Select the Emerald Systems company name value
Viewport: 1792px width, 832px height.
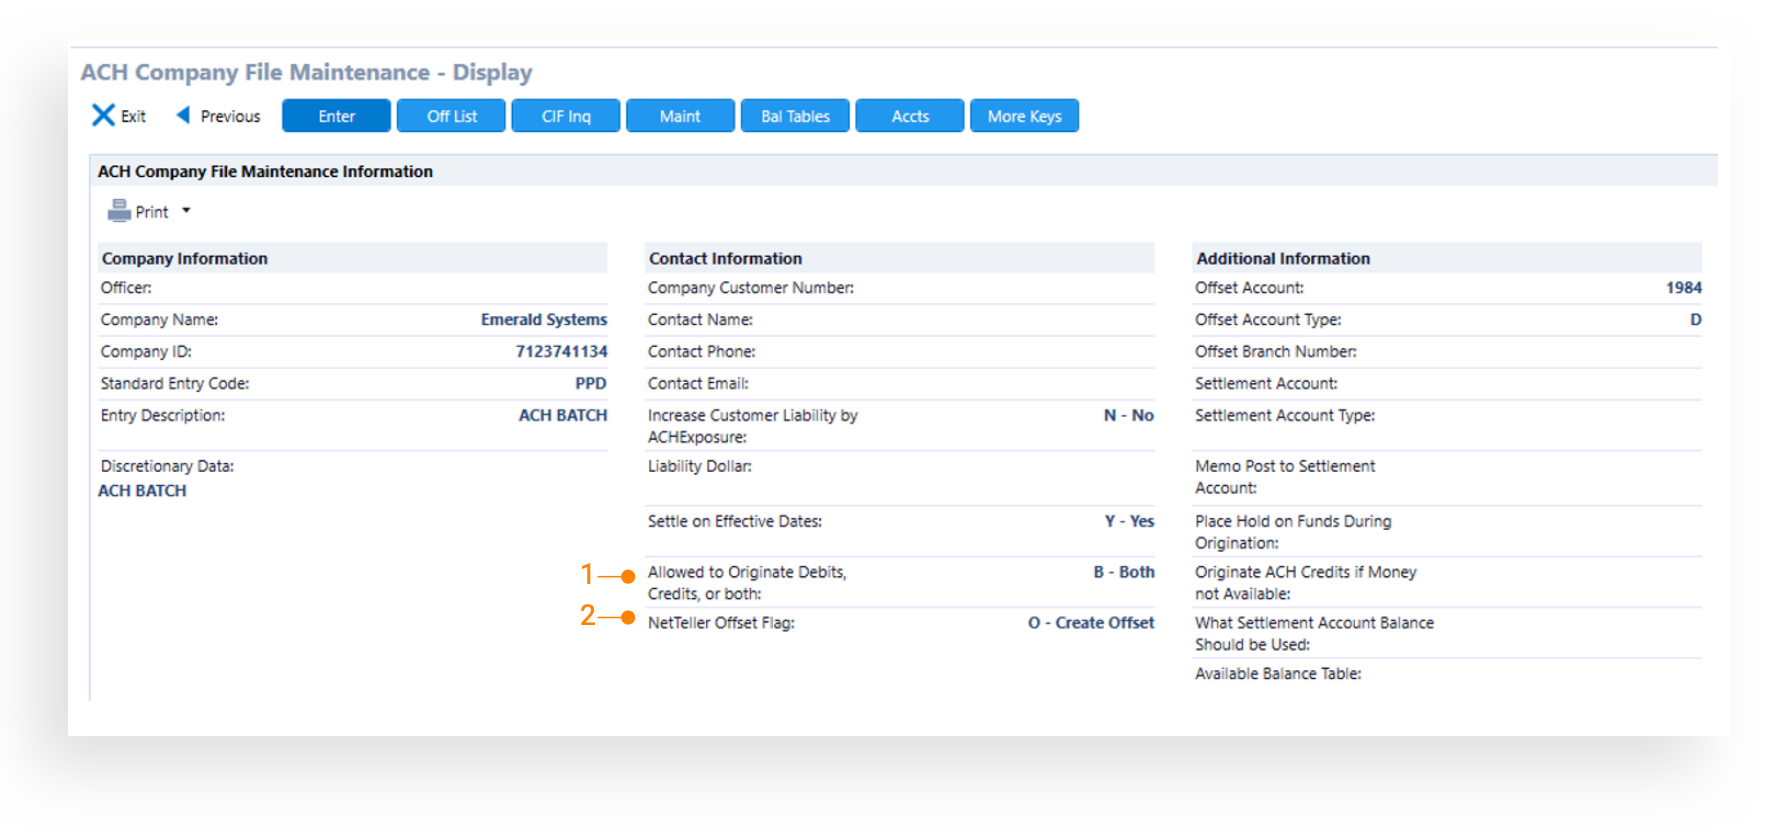tap(543, 320)
